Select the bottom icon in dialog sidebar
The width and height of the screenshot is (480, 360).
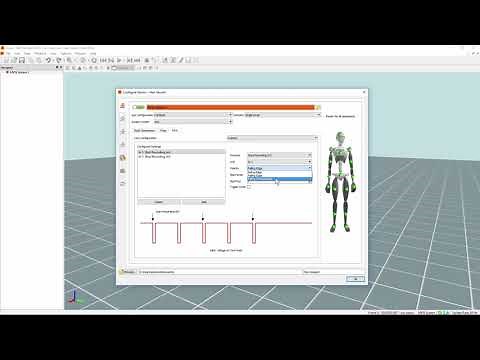[123, 184]
